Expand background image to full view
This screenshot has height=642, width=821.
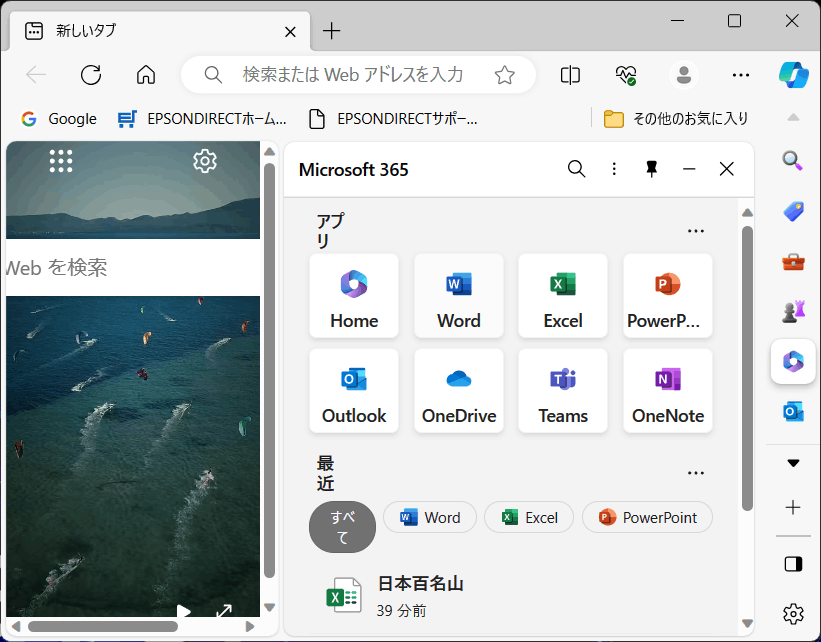224,611
